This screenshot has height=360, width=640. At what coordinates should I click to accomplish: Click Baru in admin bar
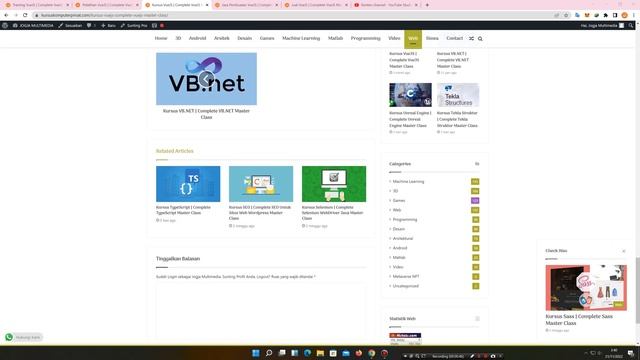click(108, 25)
